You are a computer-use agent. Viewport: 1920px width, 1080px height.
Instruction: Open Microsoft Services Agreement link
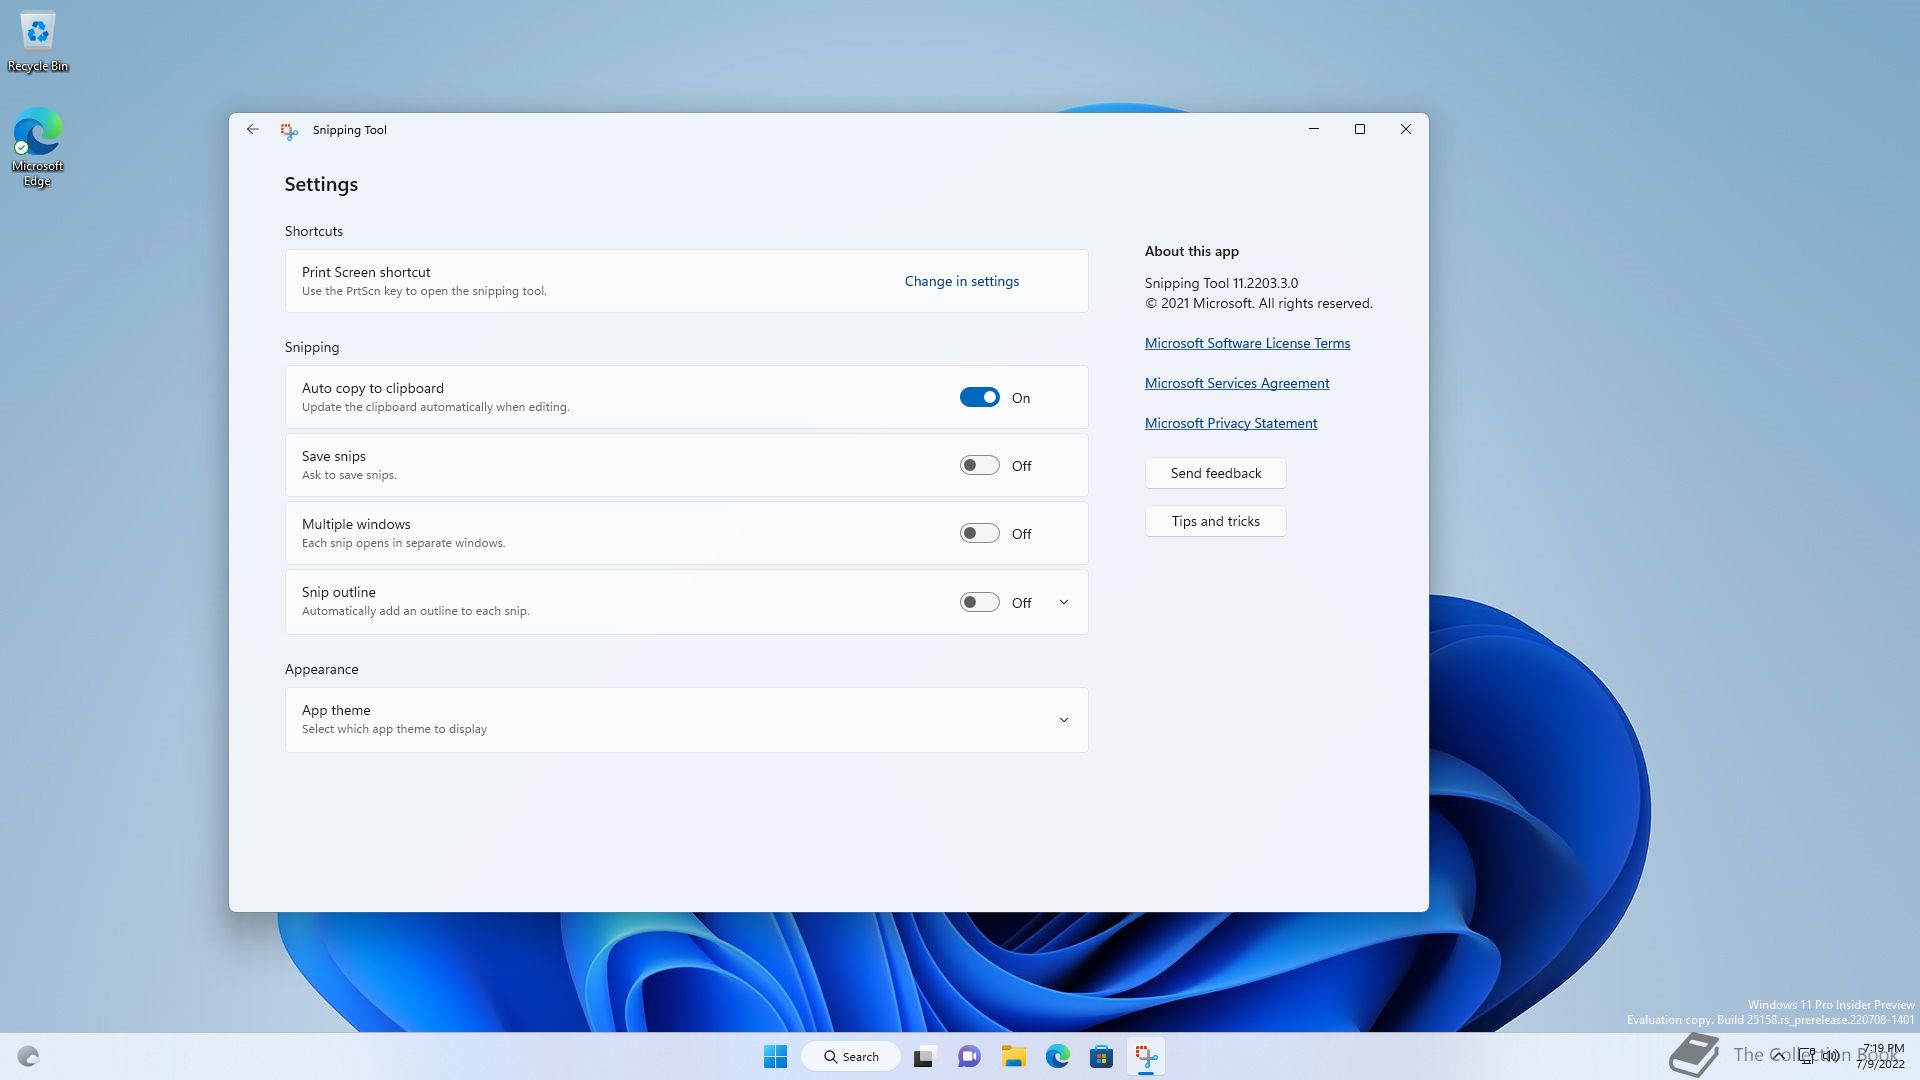(x=1237, y=383)
